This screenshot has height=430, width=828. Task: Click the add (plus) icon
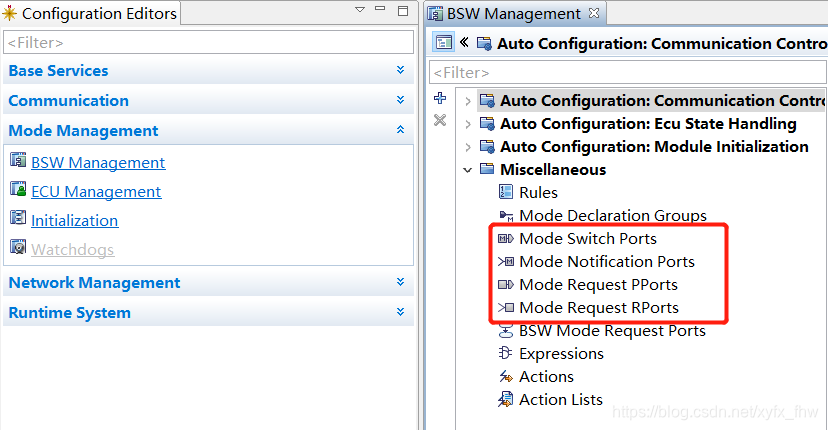tap(439, 98)
